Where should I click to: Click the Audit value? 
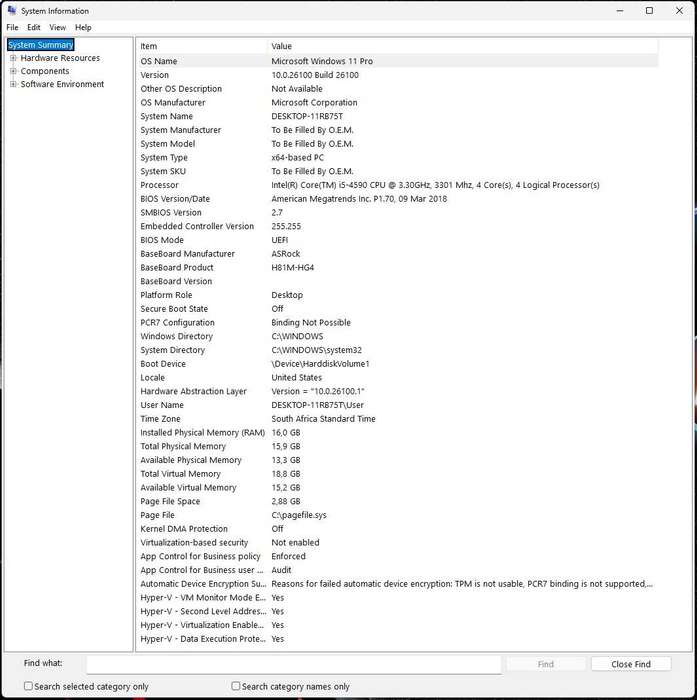(x=281, y=570)
